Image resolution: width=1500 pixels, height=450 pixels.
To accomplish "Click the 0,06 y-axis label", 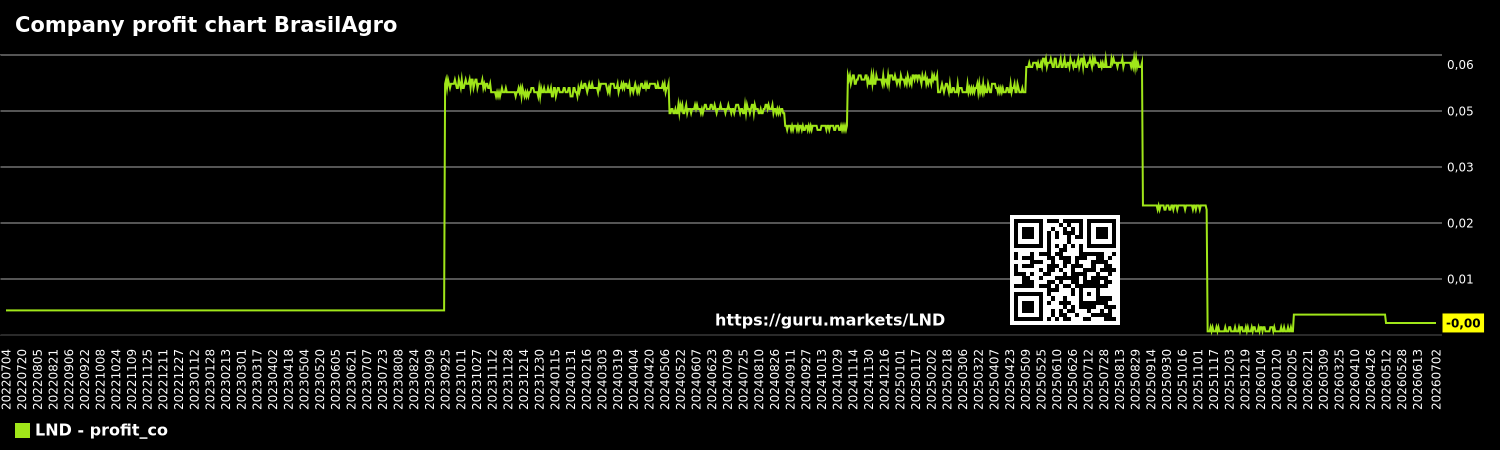I will tap(1460, 65).
